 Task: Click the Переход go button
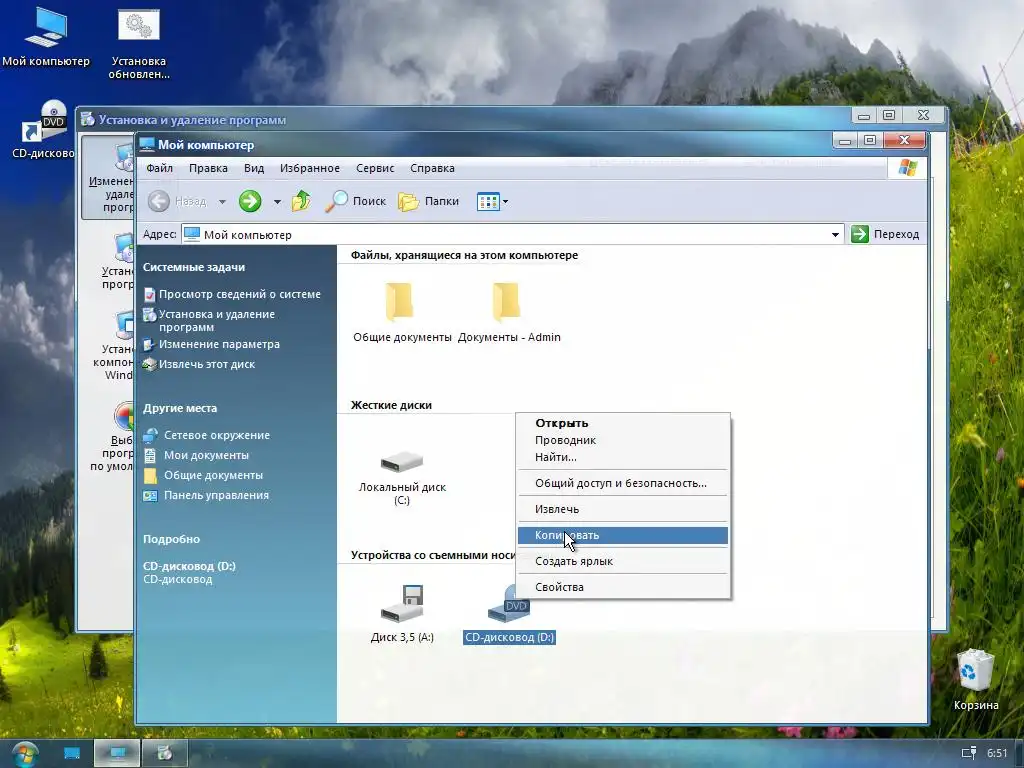pyautogui.click(x=886, y=234)
